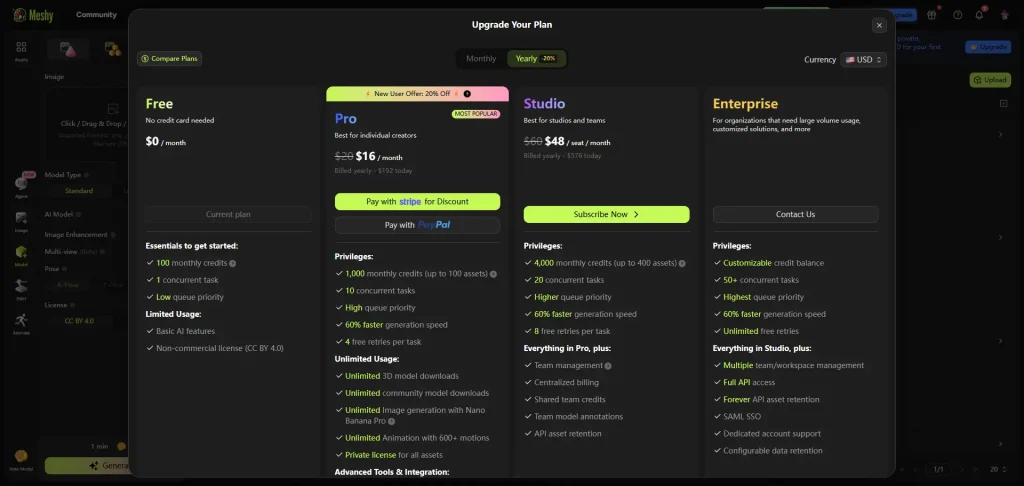
Task: Click the image upload drop area
Action: click(87, 124)
